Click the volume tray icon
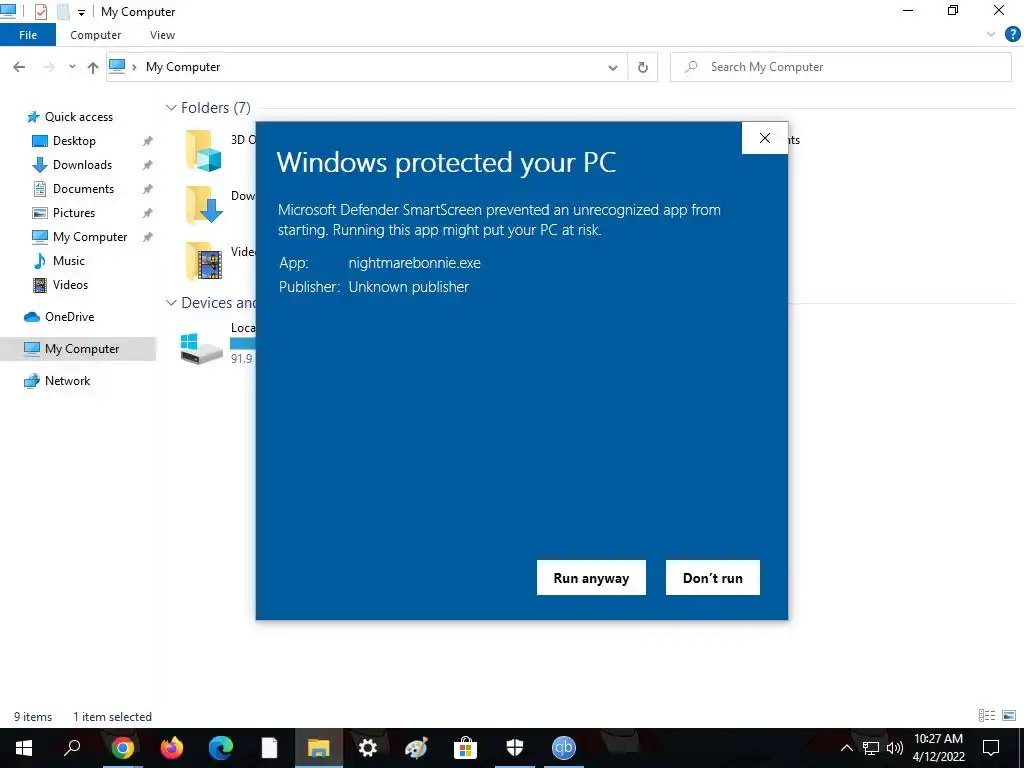 point(895,748)
